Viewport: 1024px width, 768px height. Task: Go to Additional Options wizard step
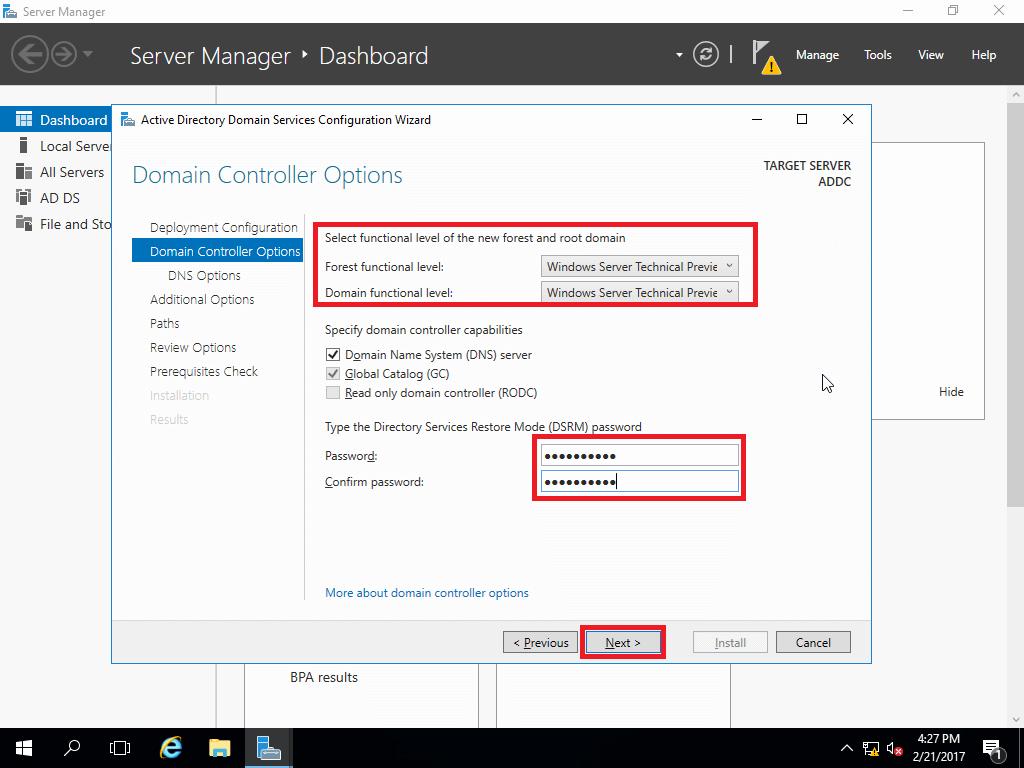click(202, 299)
